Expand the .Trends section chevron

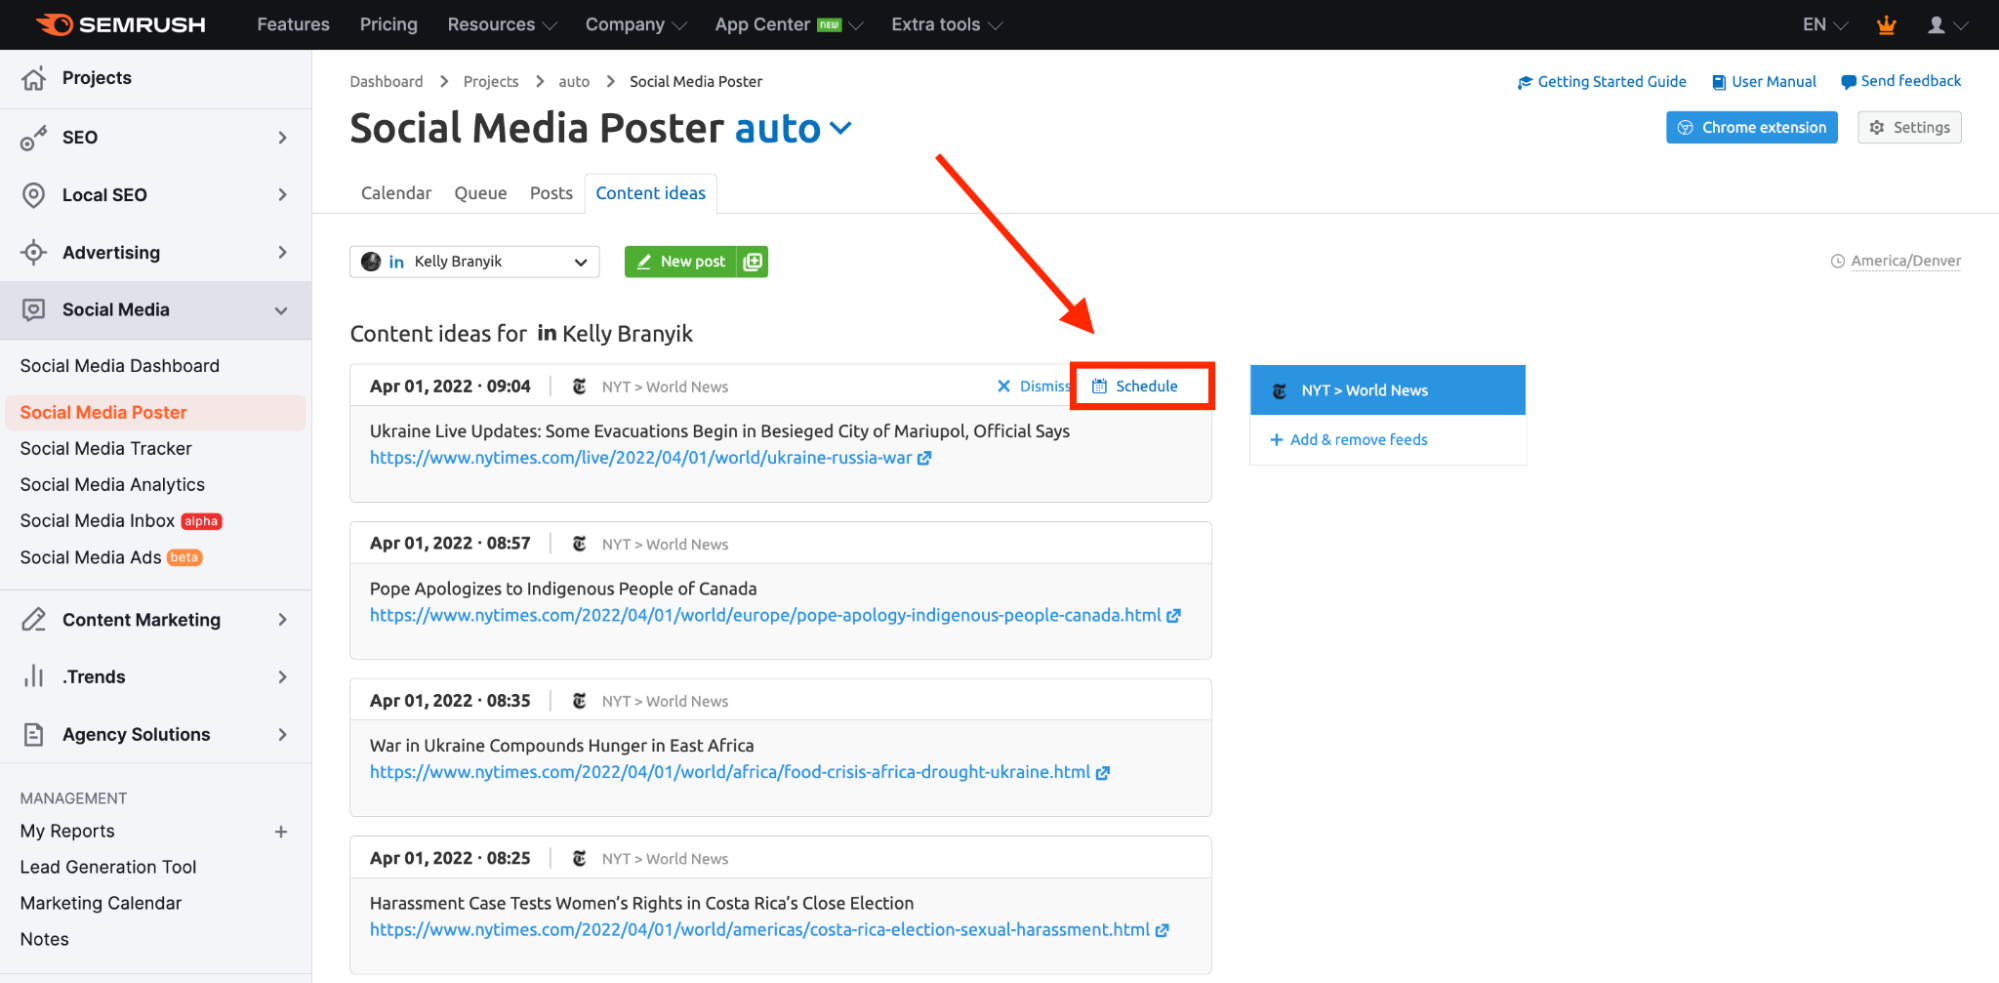tap(282, 677)
